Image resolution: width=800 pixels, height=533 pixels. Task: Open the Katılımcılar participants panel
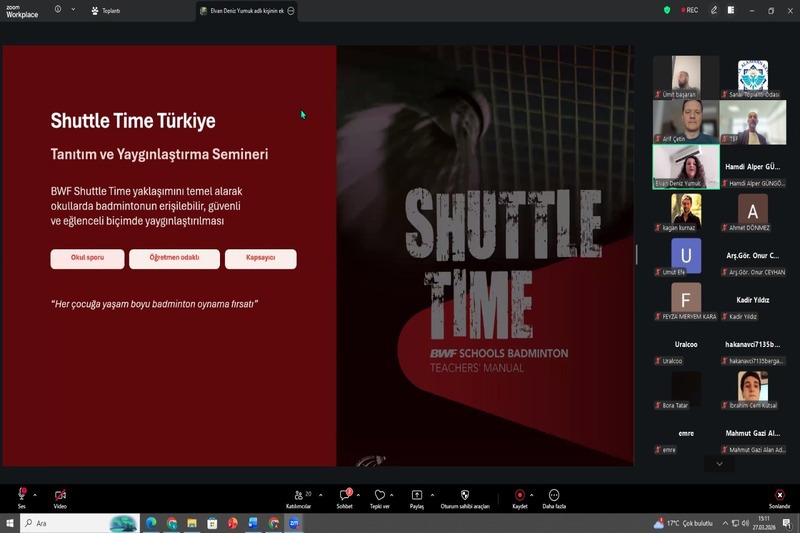point(299,496)
